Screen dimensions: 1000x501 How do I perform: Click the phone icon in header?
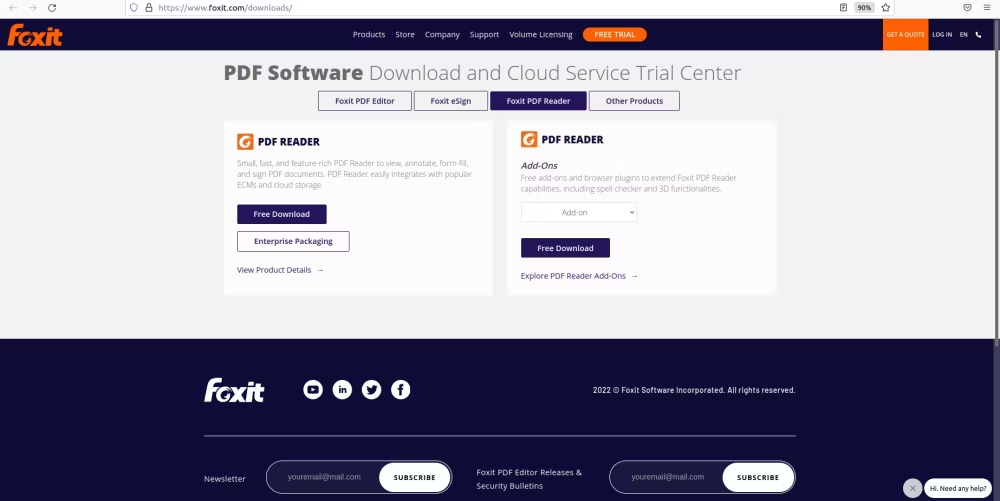point(978,34)
